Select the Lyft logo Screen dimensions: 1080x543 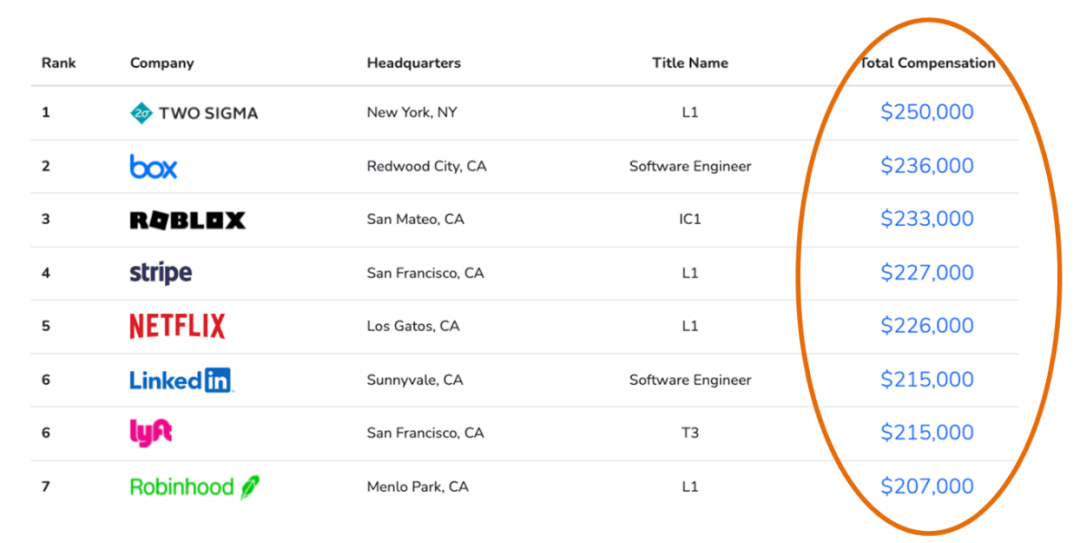(x=151, y=433)
